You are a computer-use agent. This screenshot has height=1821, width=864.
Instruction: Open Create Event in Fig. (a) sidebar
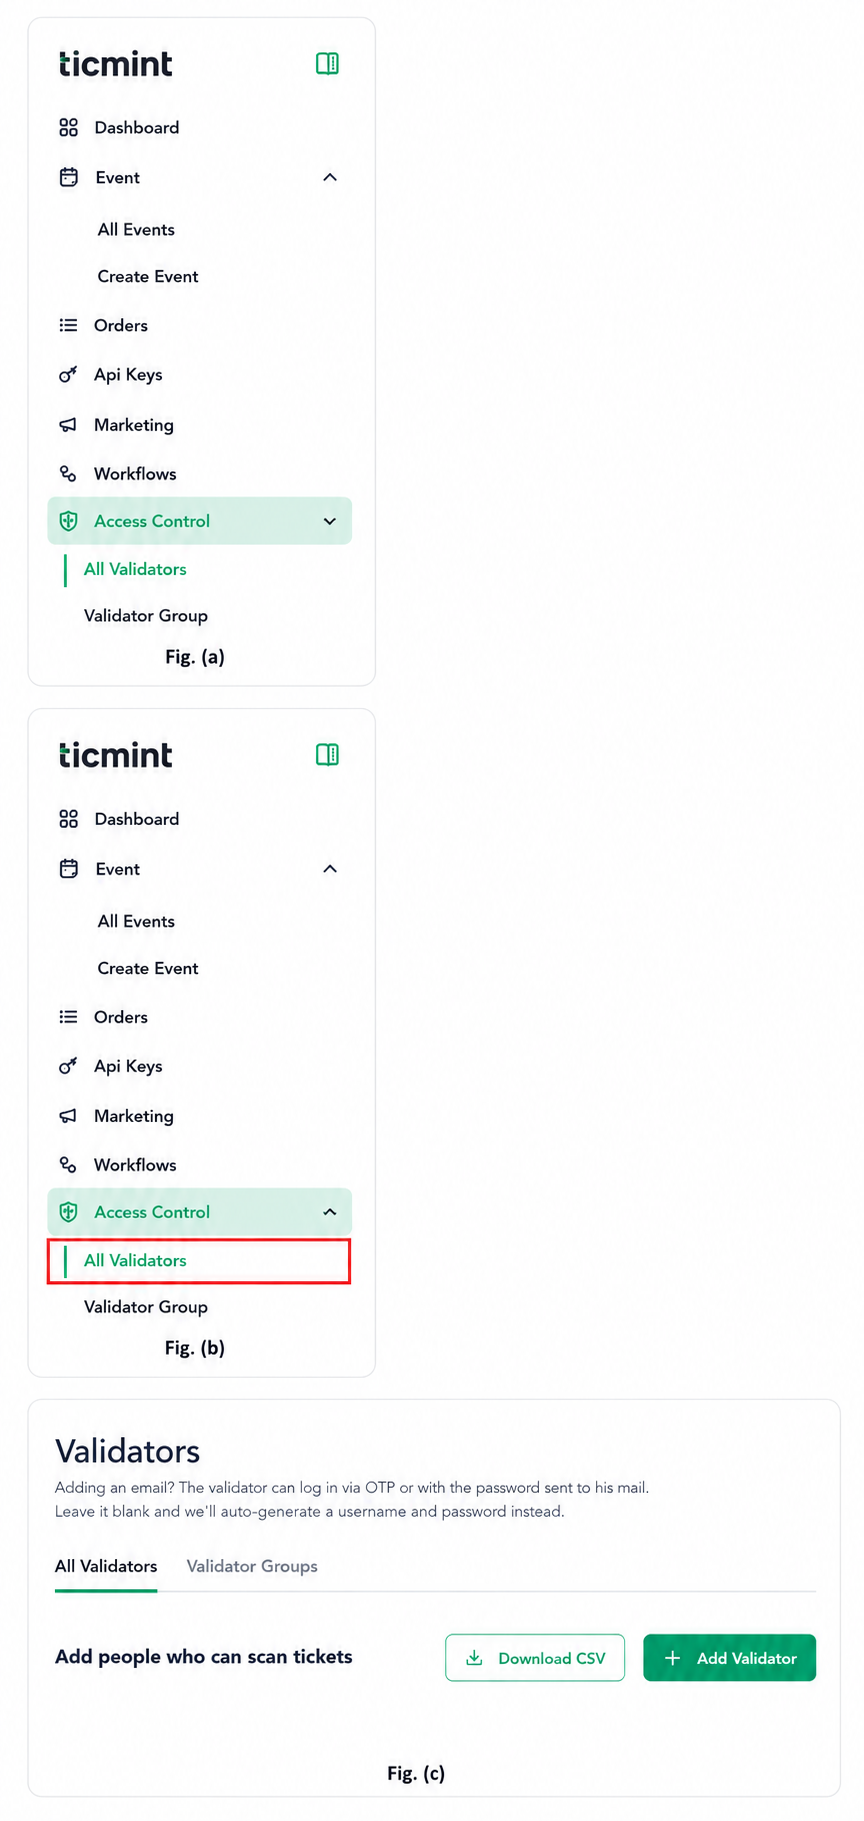click(x=148, y=277)
